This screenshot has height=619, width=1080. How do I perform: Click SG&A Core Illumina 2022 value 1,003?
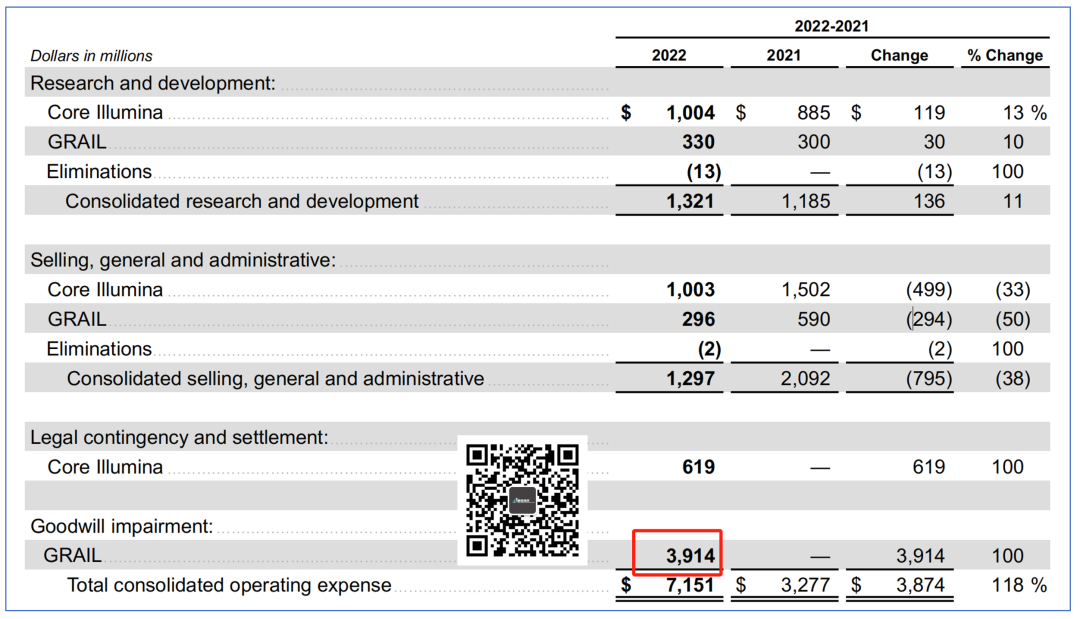tap(690, 290)
